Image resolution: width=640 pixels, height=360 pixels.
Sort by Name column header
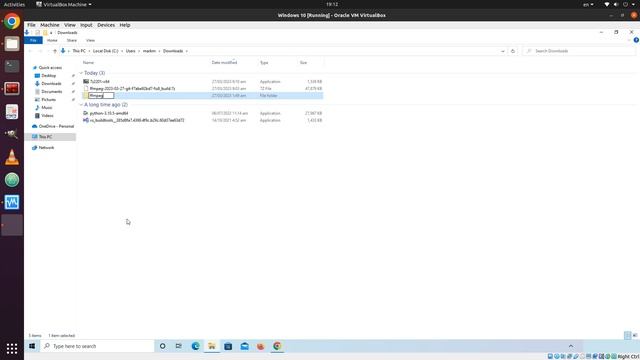coord(88,62)
